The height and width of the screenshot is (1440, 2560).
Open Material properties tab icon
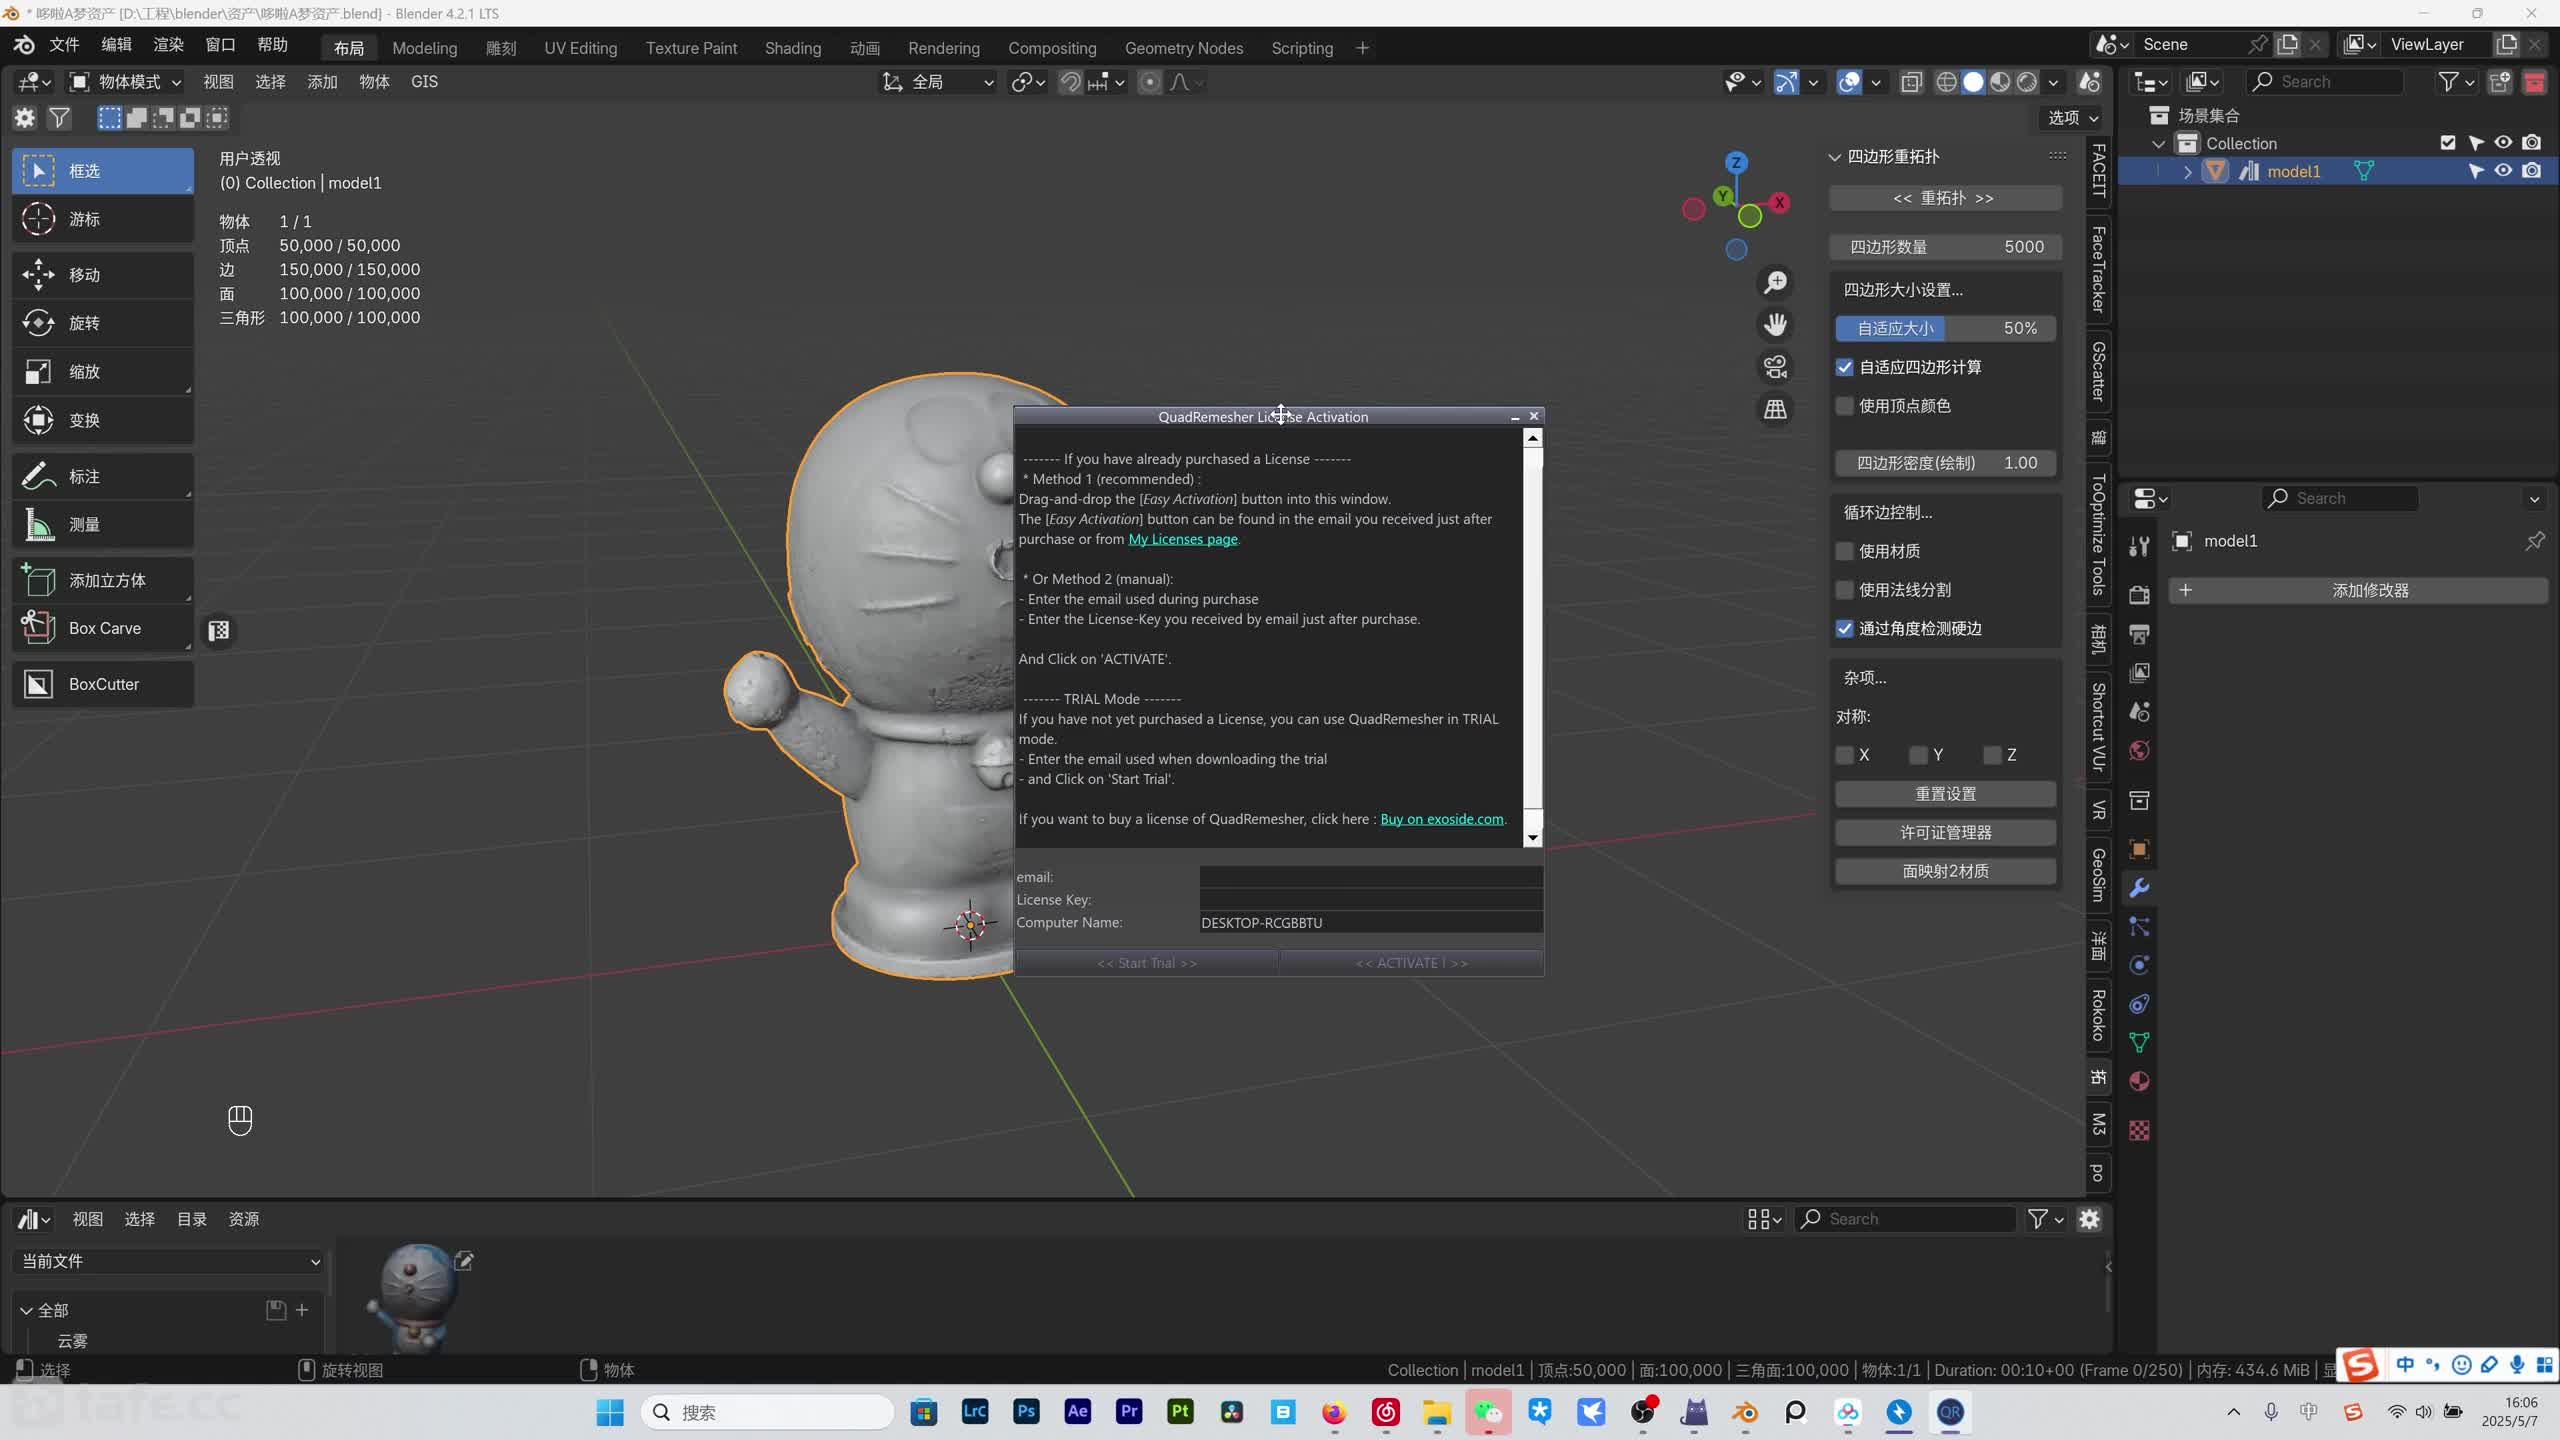[x=2139, y=1081]
